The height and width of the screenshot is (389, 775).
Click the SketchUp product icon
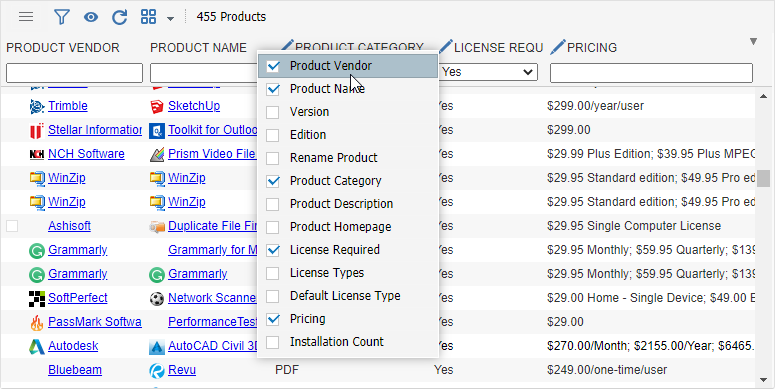tap(157, 106)
